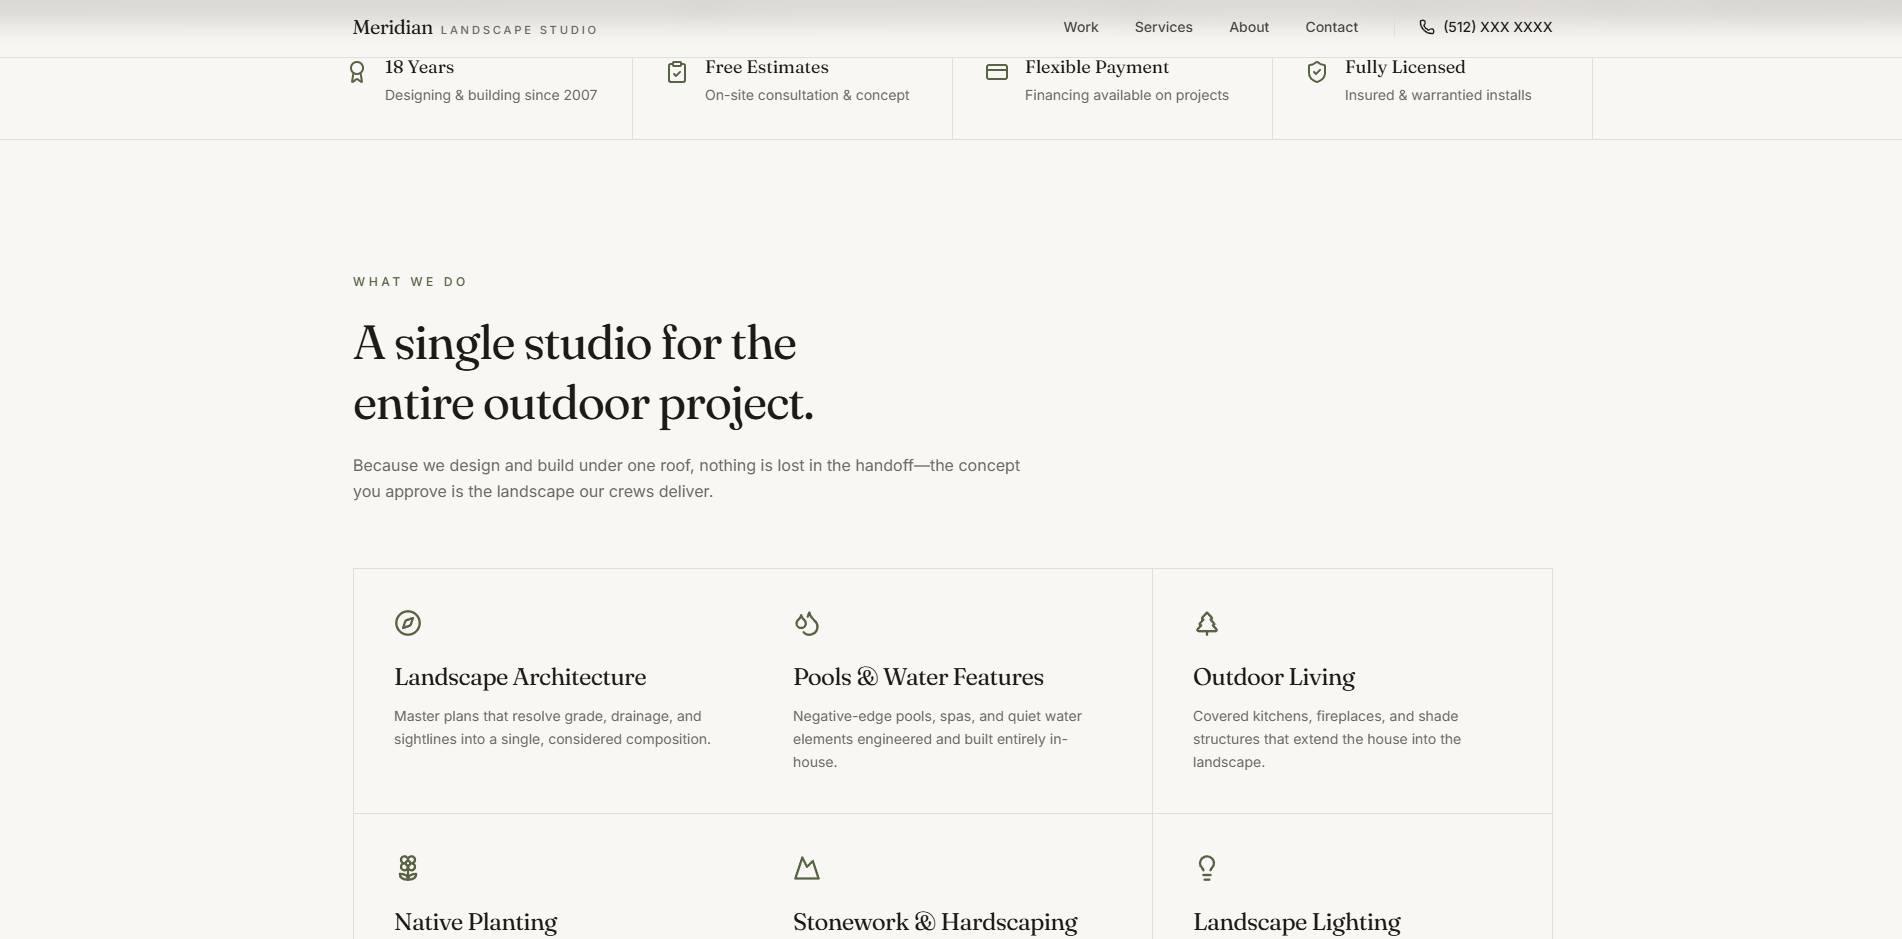Screen dimensions: 1902x939
Task: Click the lightbulb icon above Landscape Lighting
Action: coord(1207,868)
